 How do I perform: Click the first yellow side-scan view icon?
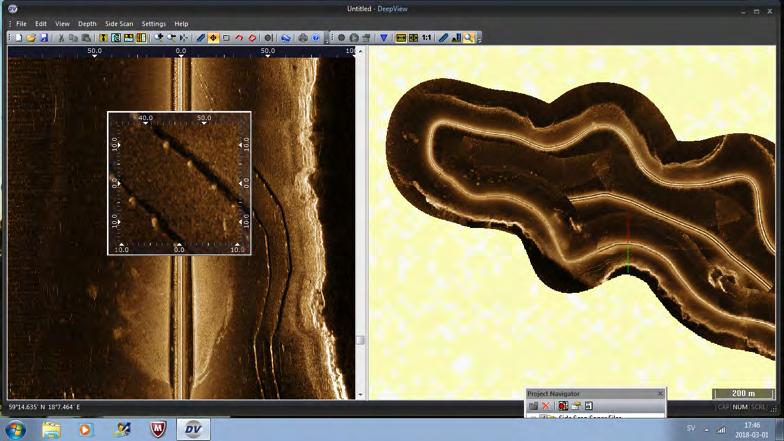tap(103, 38)
